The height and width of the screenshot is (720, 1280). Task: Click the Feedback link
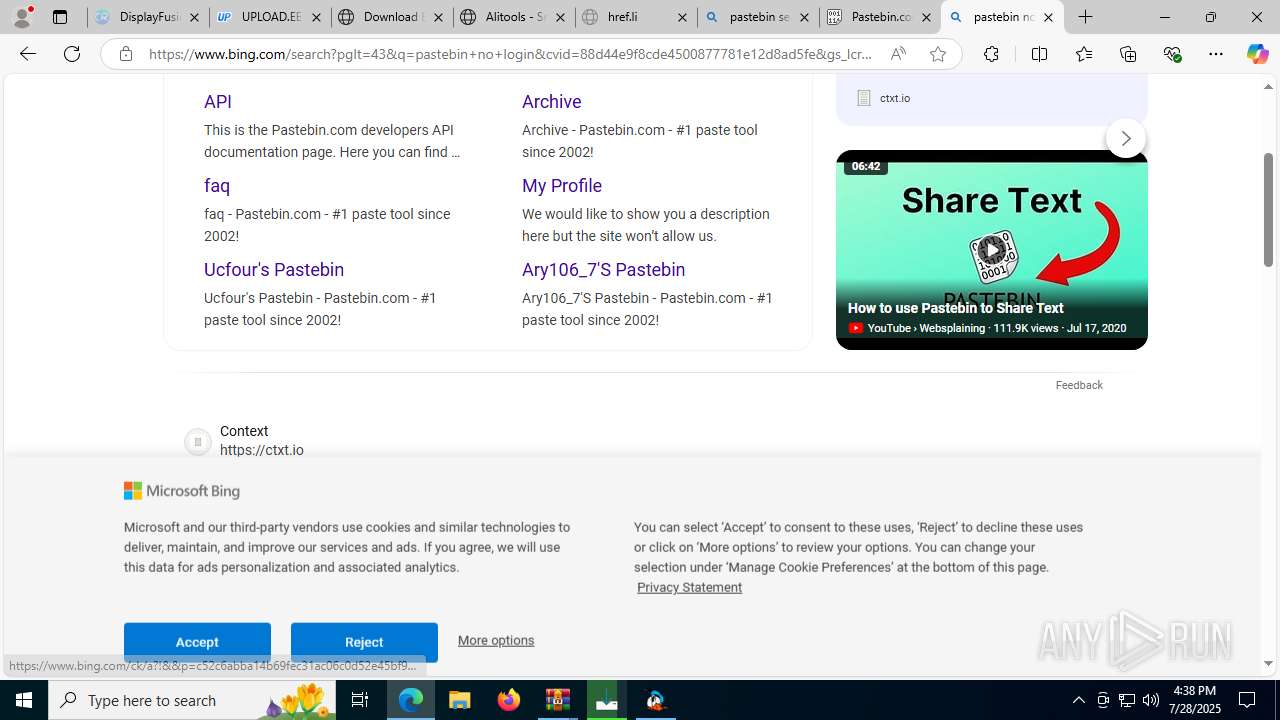[1079, 385]
